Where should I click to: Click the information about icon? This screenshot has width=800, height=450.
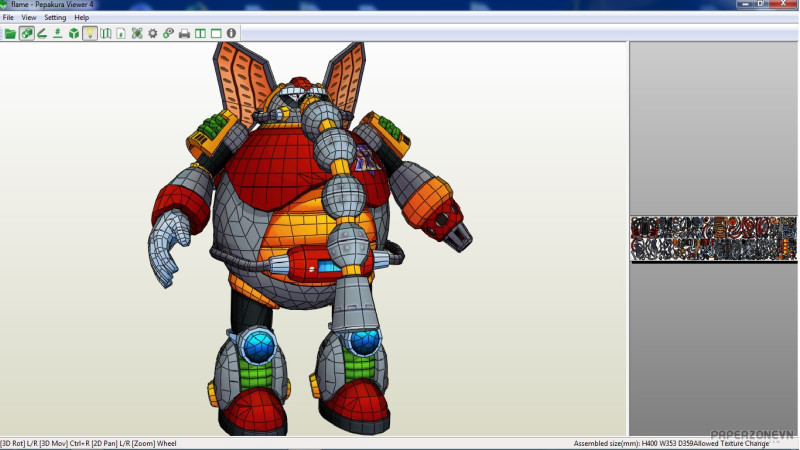coord(231,34)
